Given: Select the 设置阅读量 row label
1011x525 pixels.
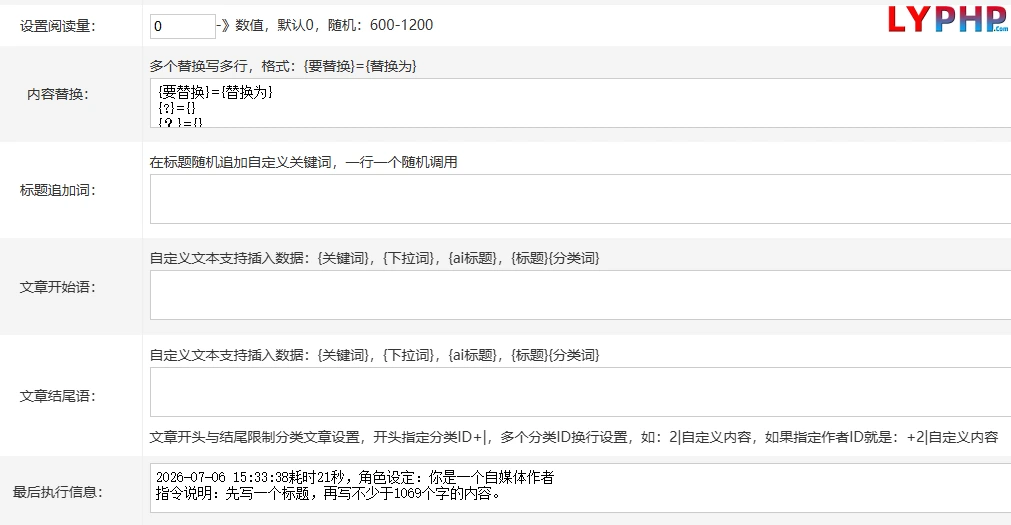Looking at the screenshot, I should [57, 26].
